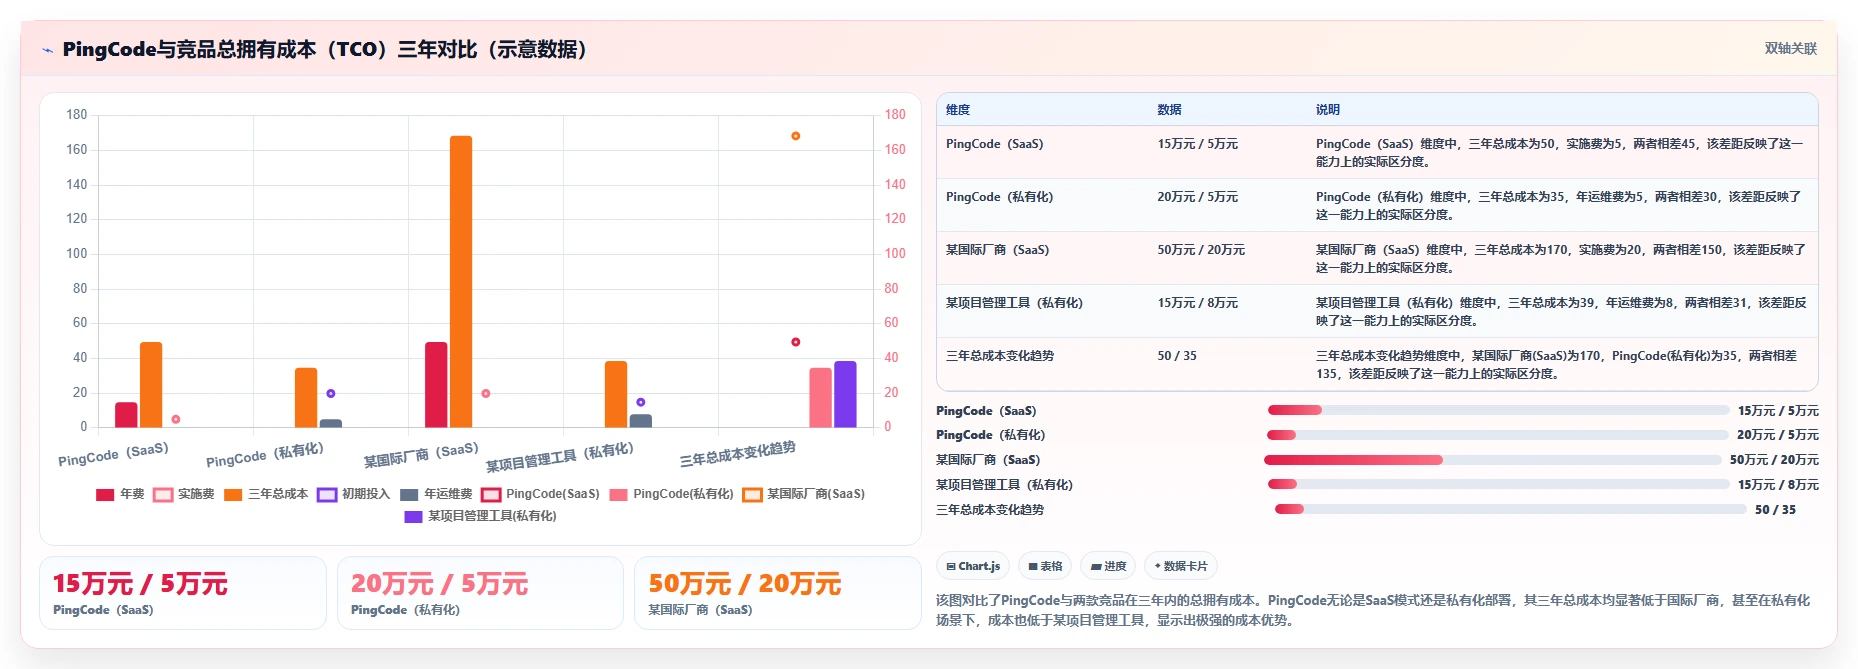Click x-axis label PingCode（SaaS）
Viewport: 1858px width, 669px height.
(x=114, y=454)
